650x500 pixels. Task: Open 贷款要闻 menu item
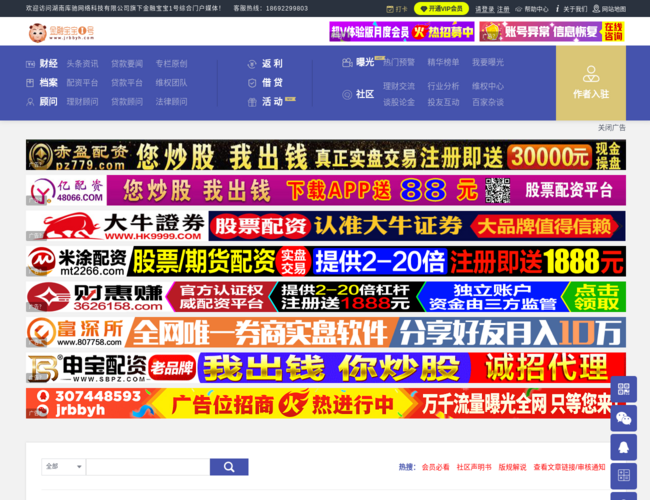coord(127,64)
